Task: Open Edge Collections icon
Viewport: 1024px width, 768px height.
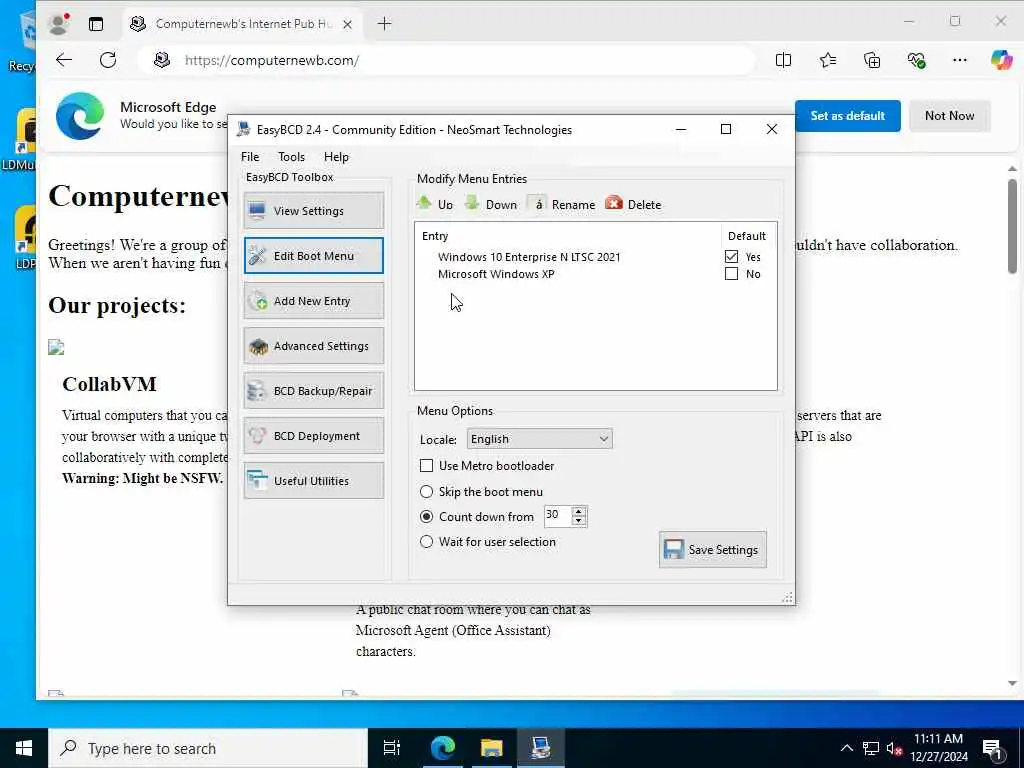Action: click(872, 60)
